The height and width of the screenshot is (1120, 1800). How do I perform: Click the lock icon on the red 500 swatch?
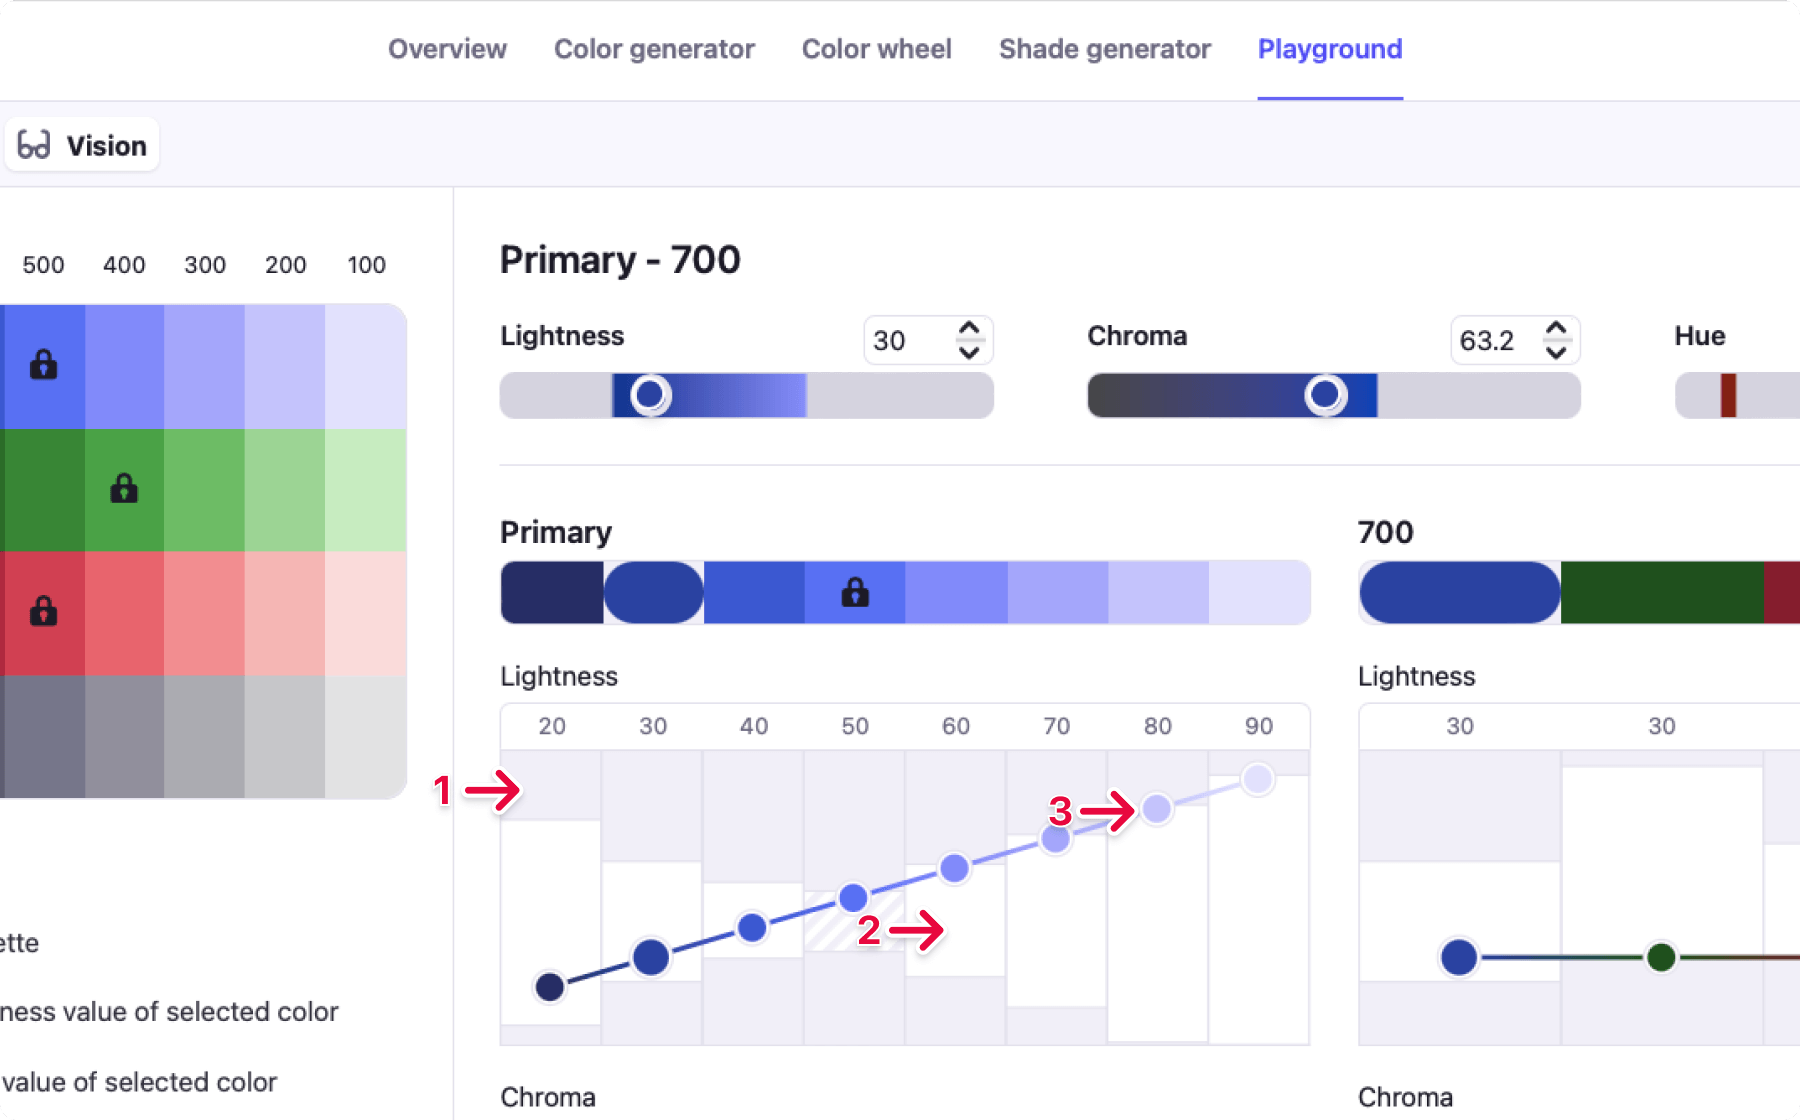[43, 610]
